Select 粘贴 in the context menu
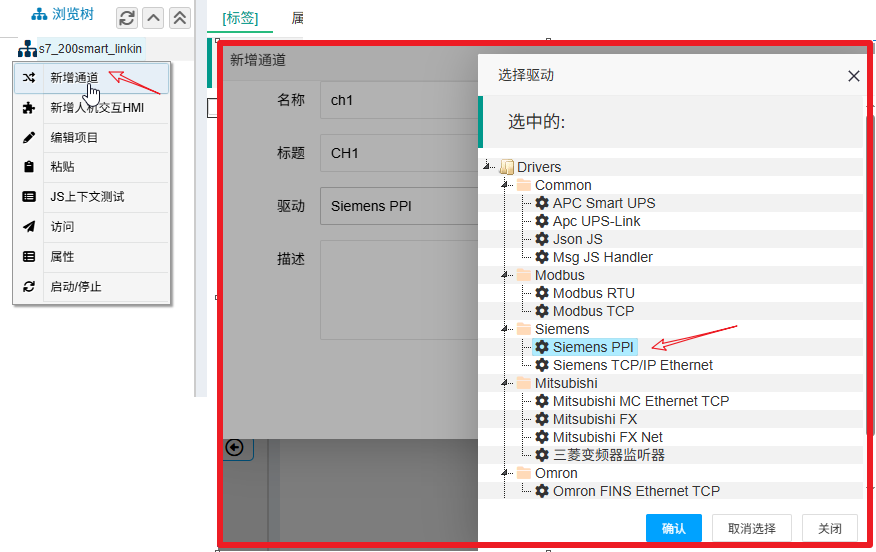This screenshot has width=876, height=552. tap(92, 166)
